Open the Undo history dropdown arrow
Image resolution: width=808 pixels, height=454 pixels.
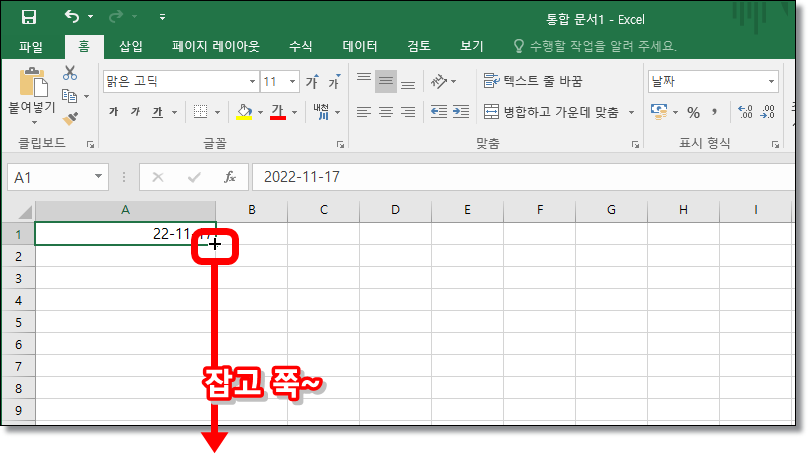tap(91, 17)
